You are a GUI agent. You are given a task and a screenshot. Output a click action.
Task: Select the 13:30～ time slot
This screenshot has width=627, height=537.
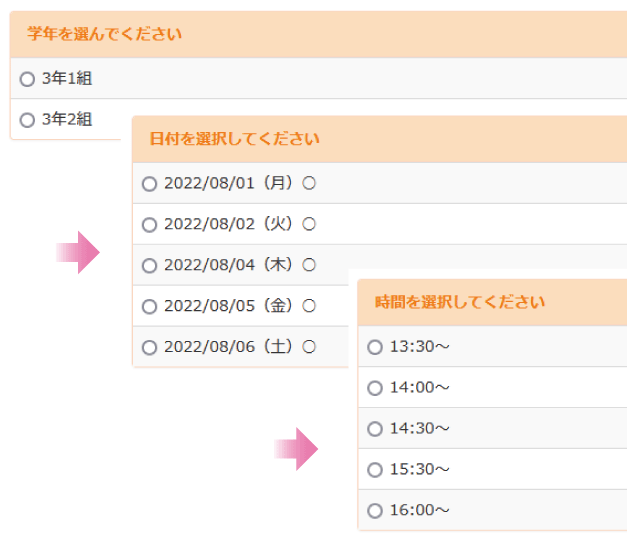(x=375, y=348)
